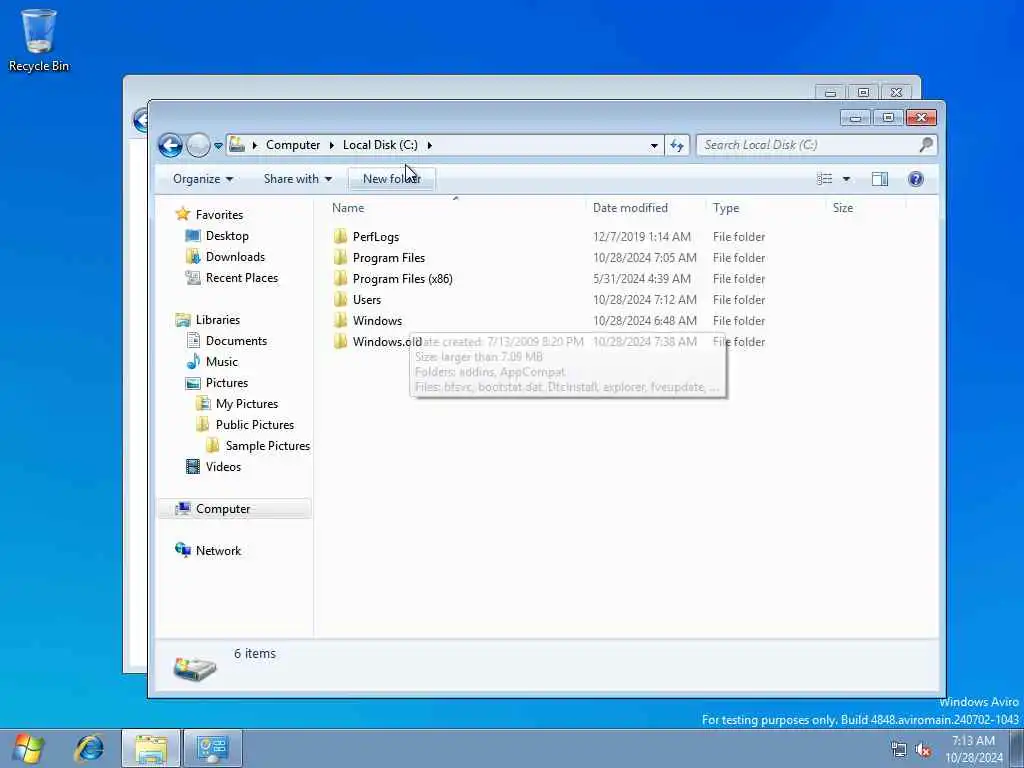Select the Program Files folder icon

[340, 257]
